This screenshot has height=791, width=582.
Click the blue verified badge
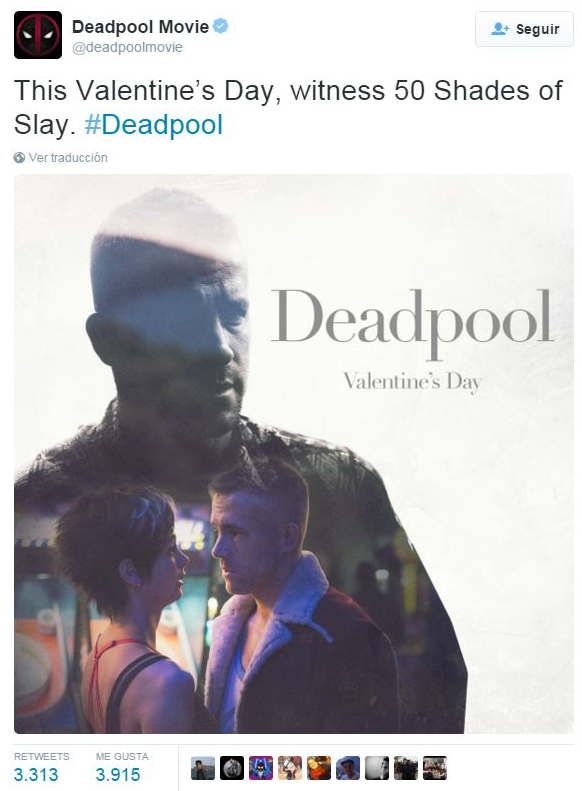[x=220, y=26]
